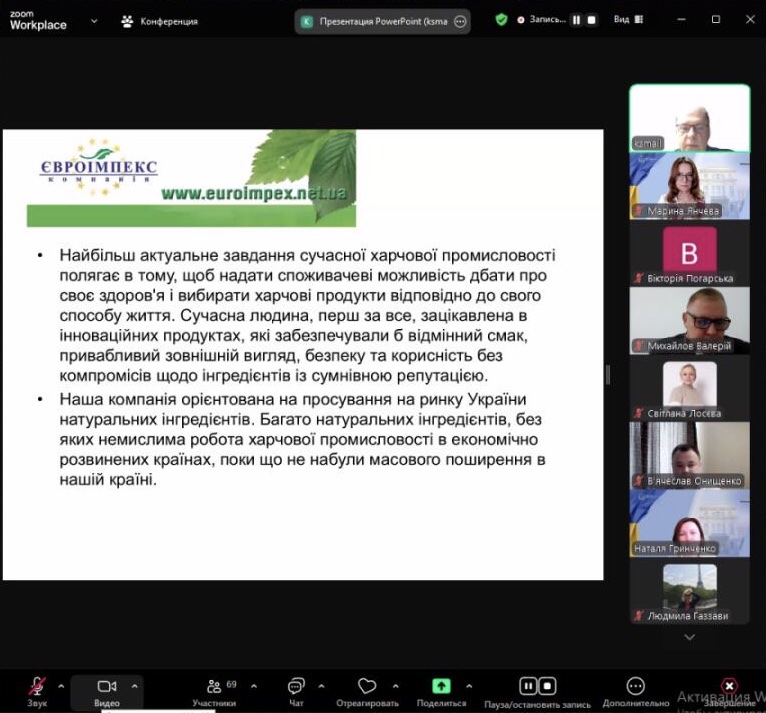Open the Вид view layout menu

[626, 20]
